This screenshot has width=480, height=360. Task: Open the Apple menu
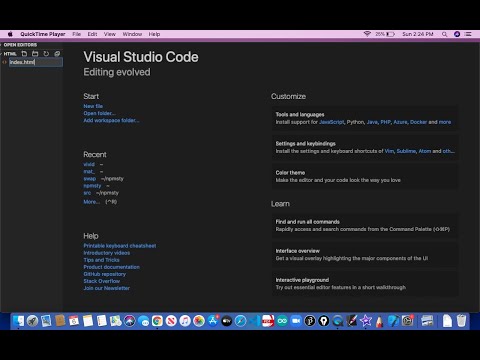click(x=10, y=34)
